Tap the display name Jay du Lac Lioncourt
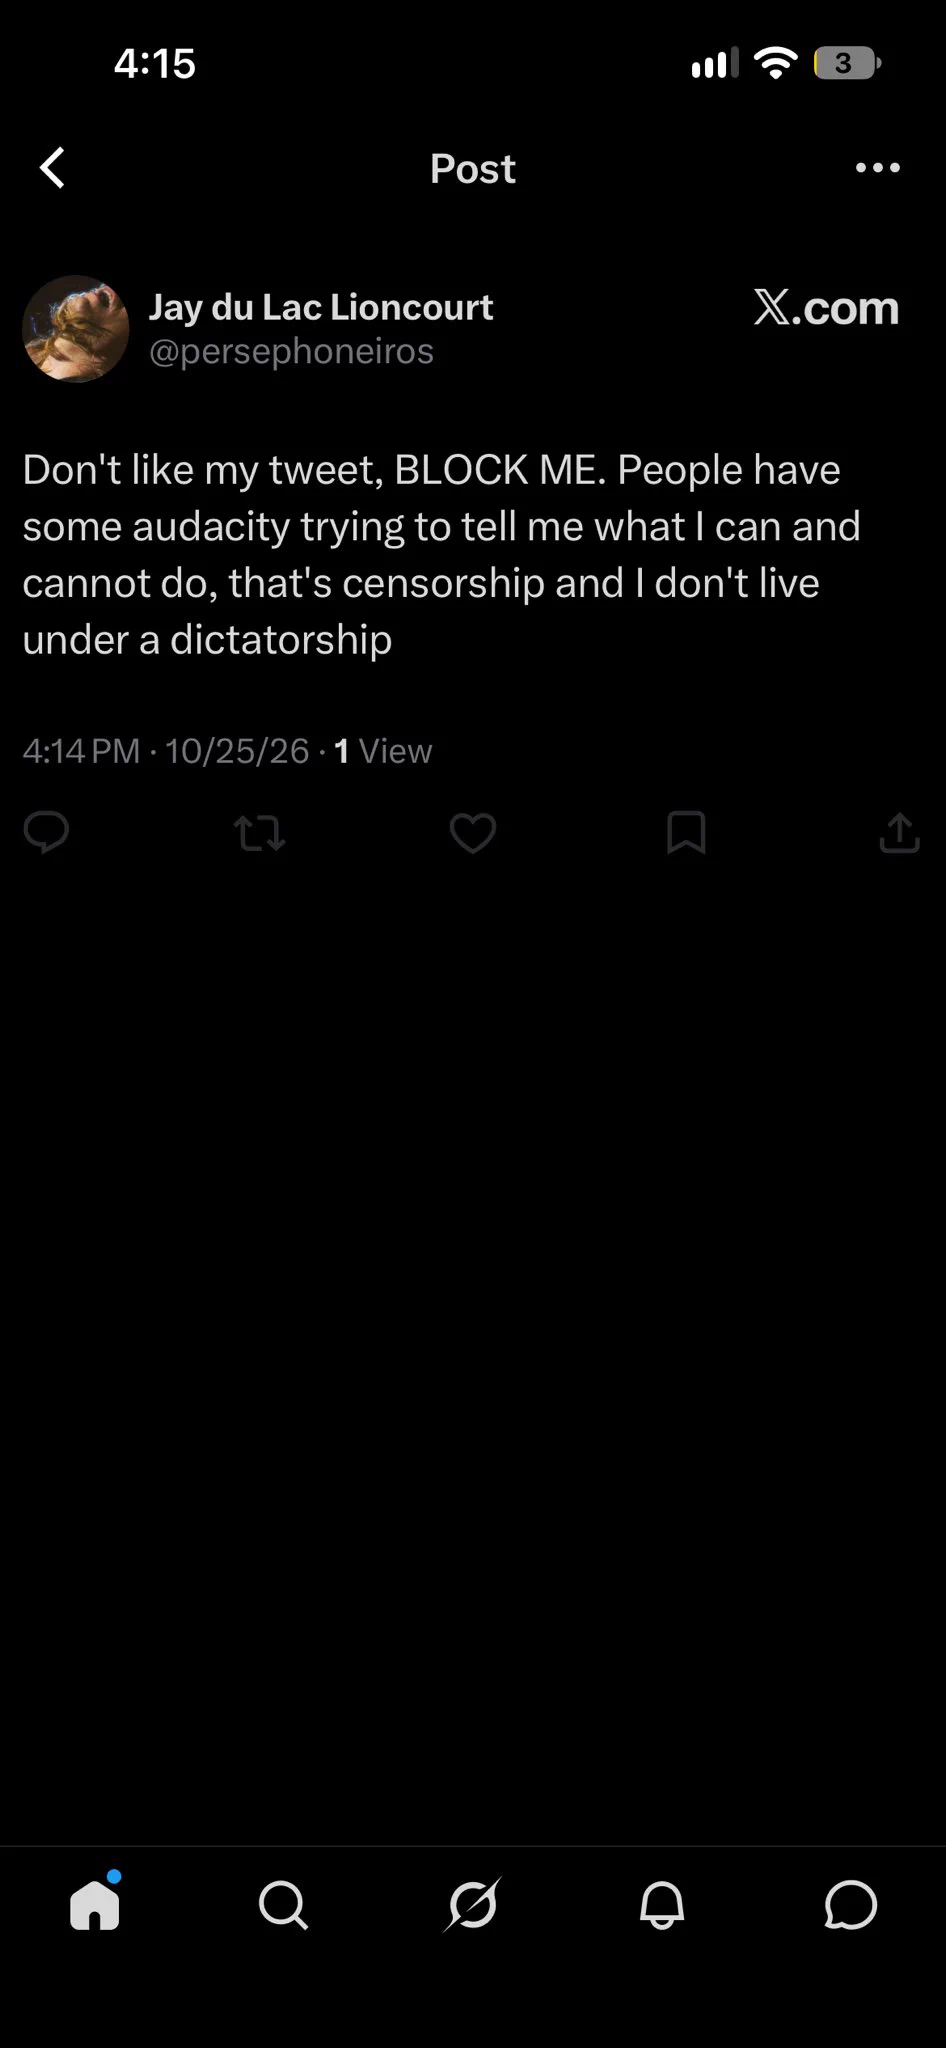The height and width of the screenshot is (2048, 946). coord(321,307)
